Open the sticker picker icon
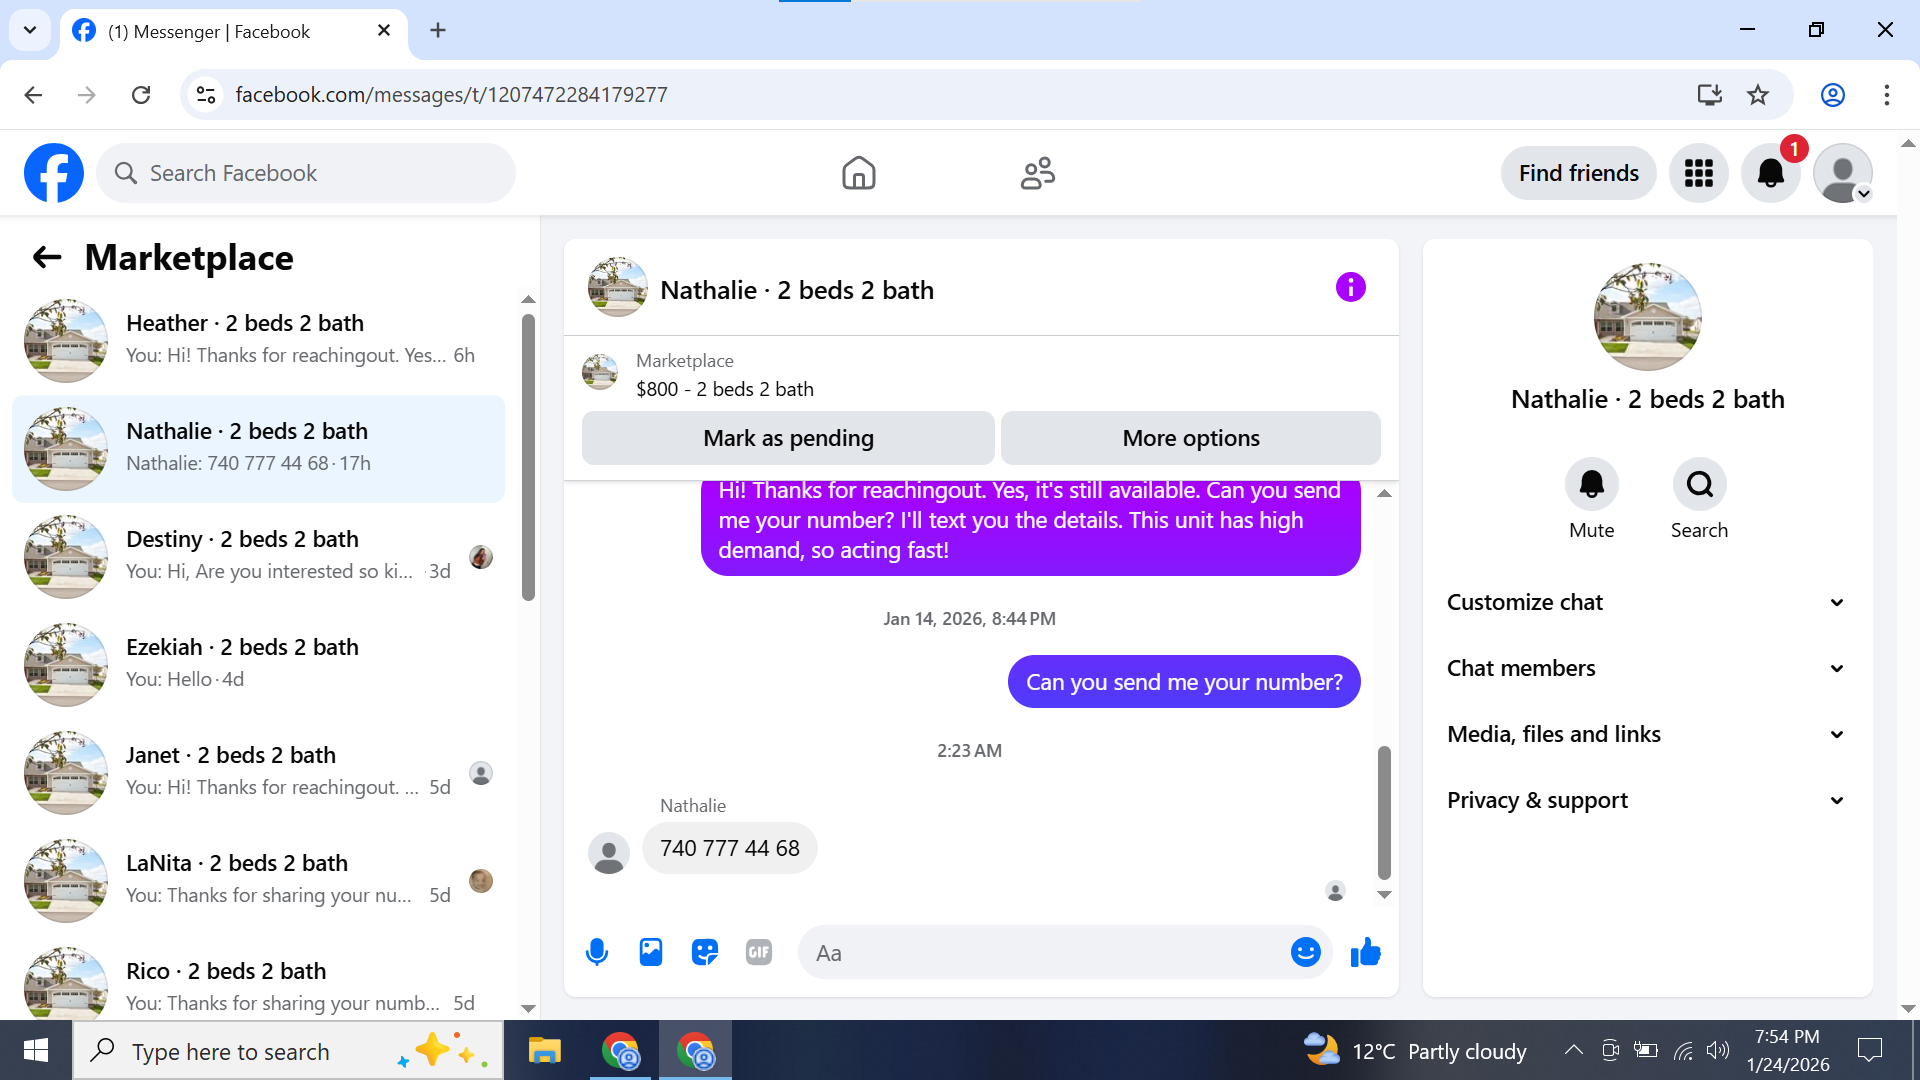 coord(705,952)
